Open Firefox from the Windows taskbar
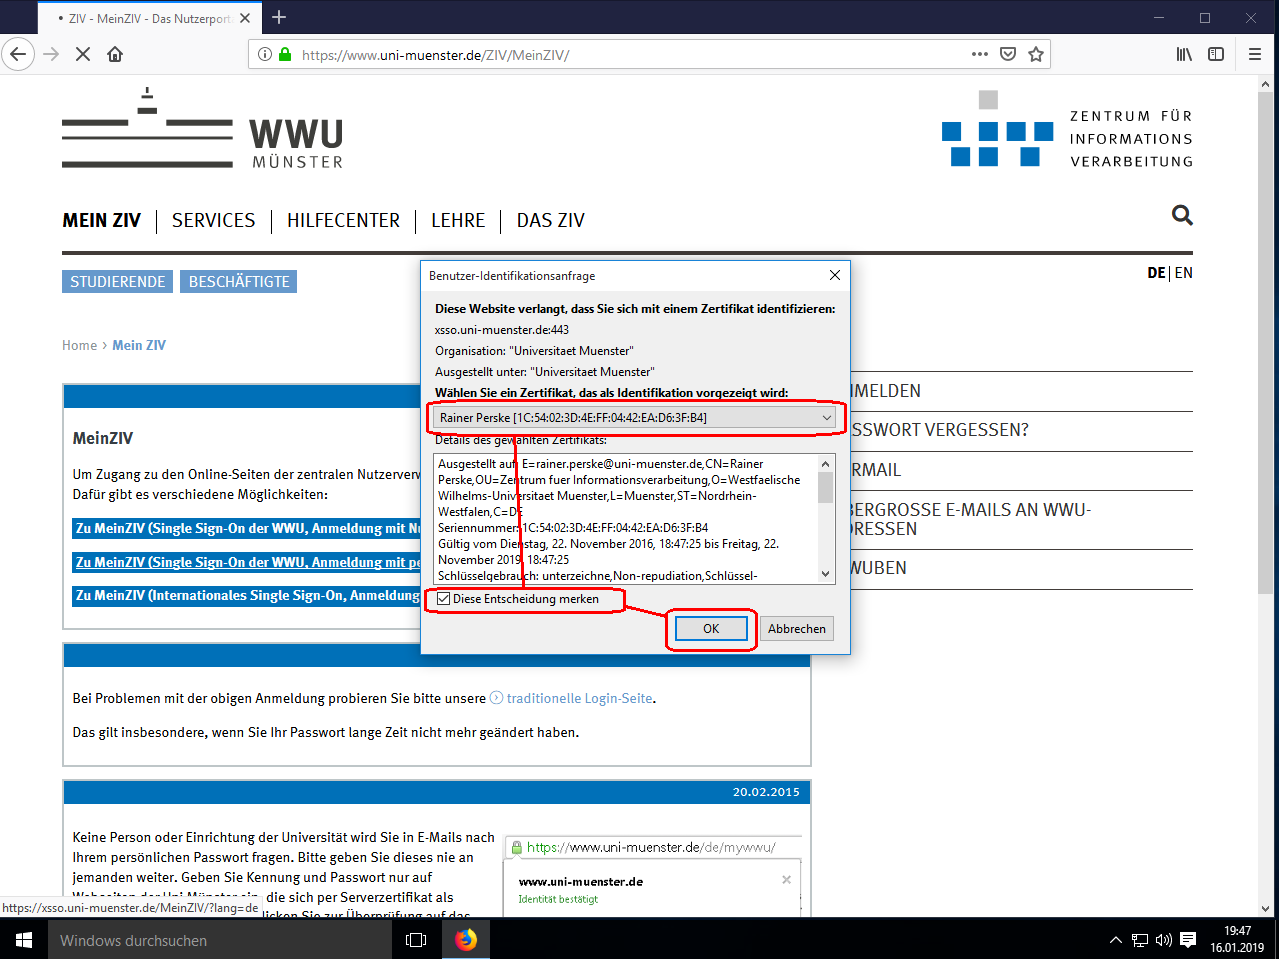This screenshot has height=959, width=1279. pyautogui.click(x=466, y=939)
